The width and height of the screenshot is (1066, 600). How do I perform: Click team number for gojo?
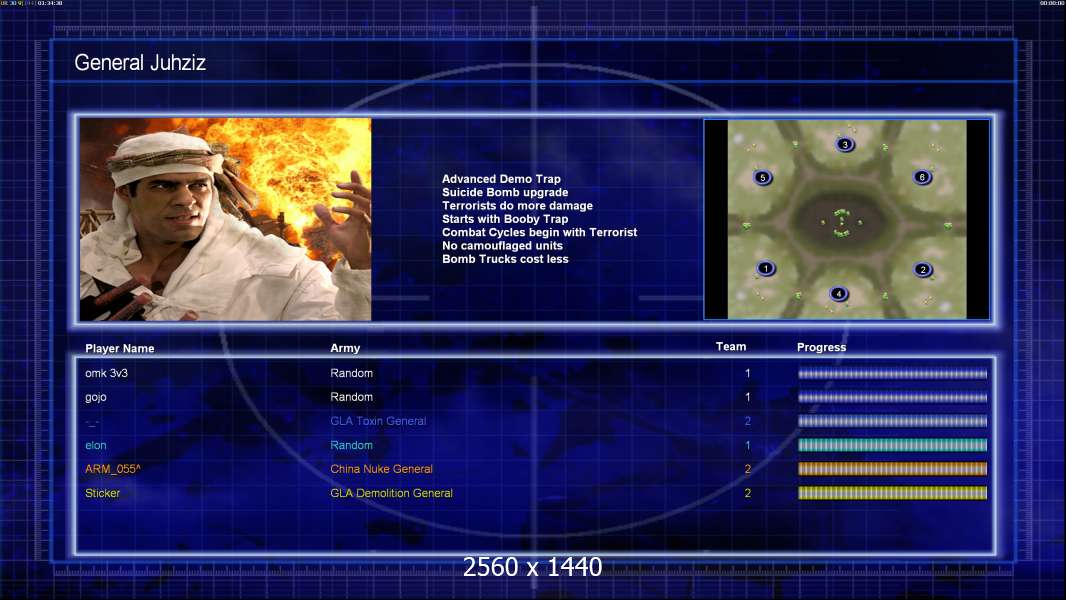pos(748,397)
